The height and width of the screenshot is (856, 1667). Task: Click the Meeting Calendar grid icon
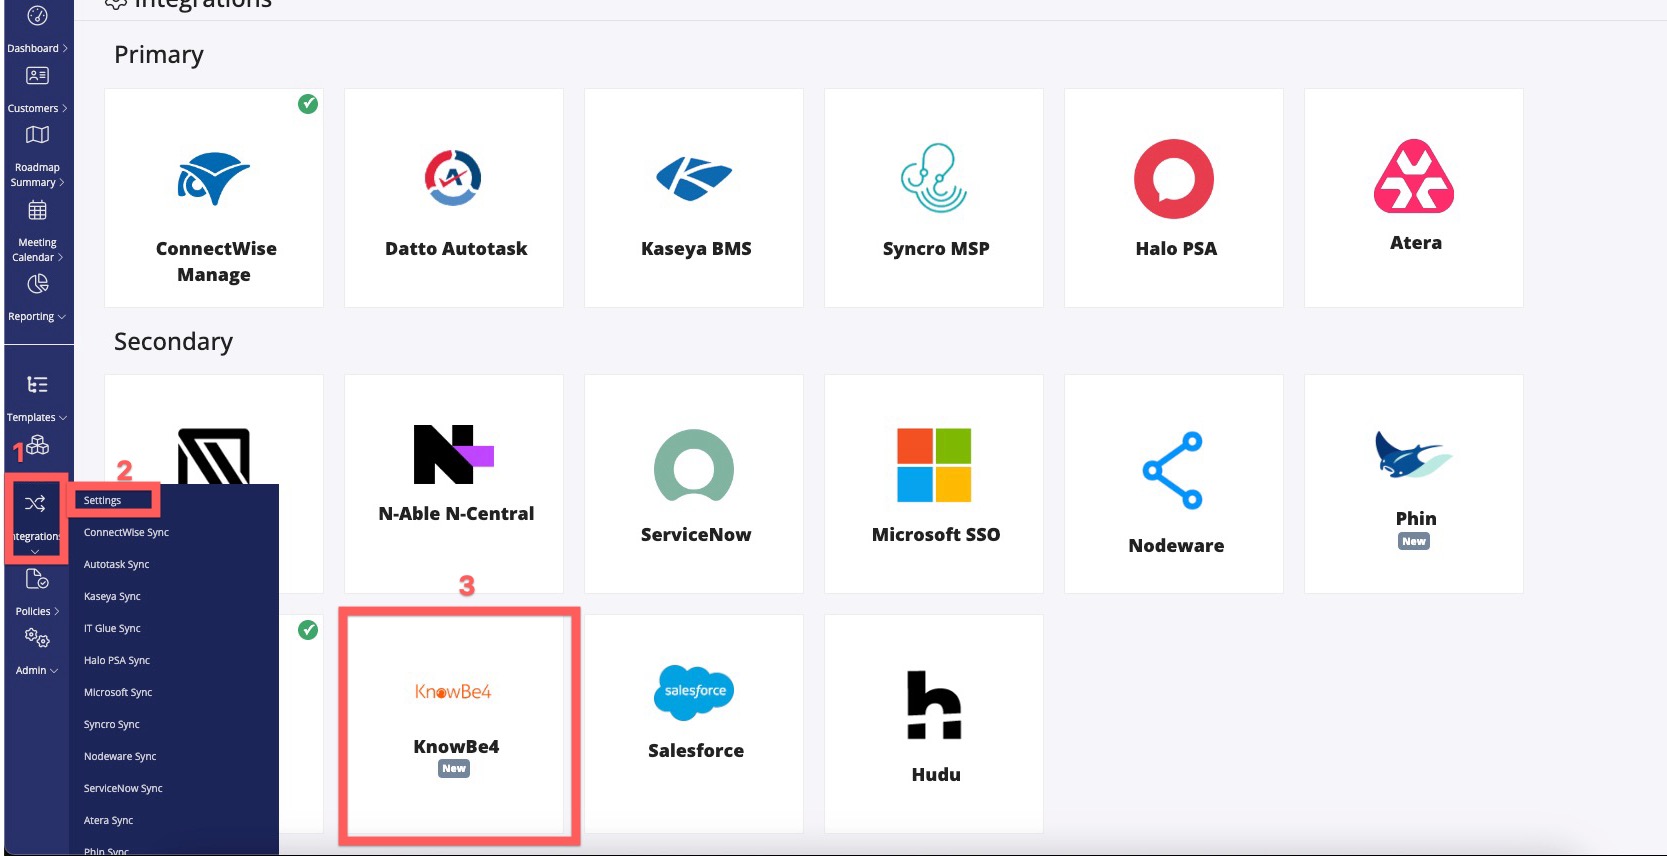37,210
